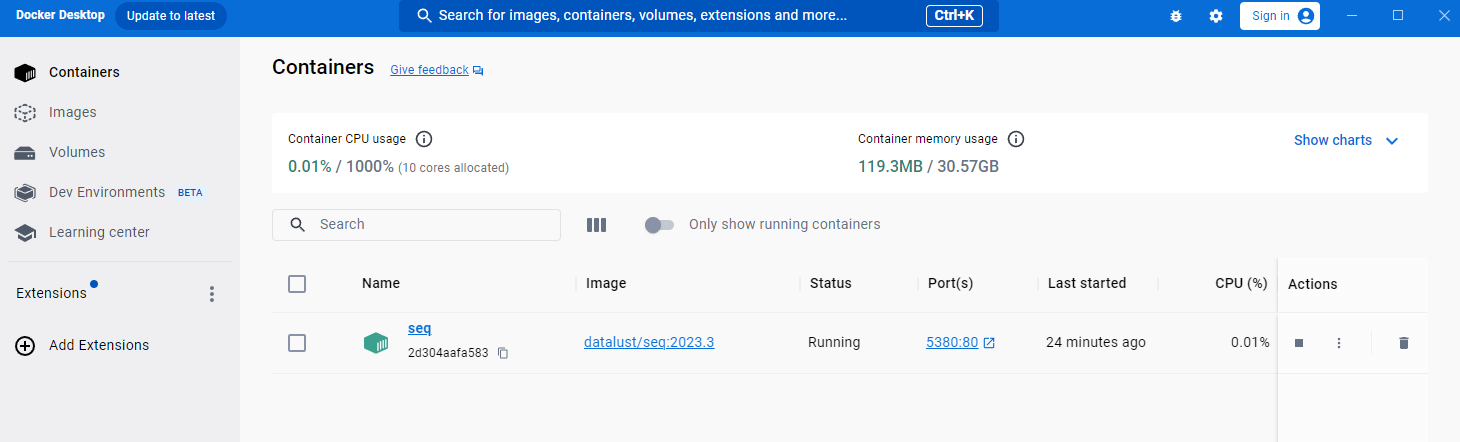Open datalust/seq:2023.3 image link
Viewport: 1460px width, 442px height.
tap(649, 342)
